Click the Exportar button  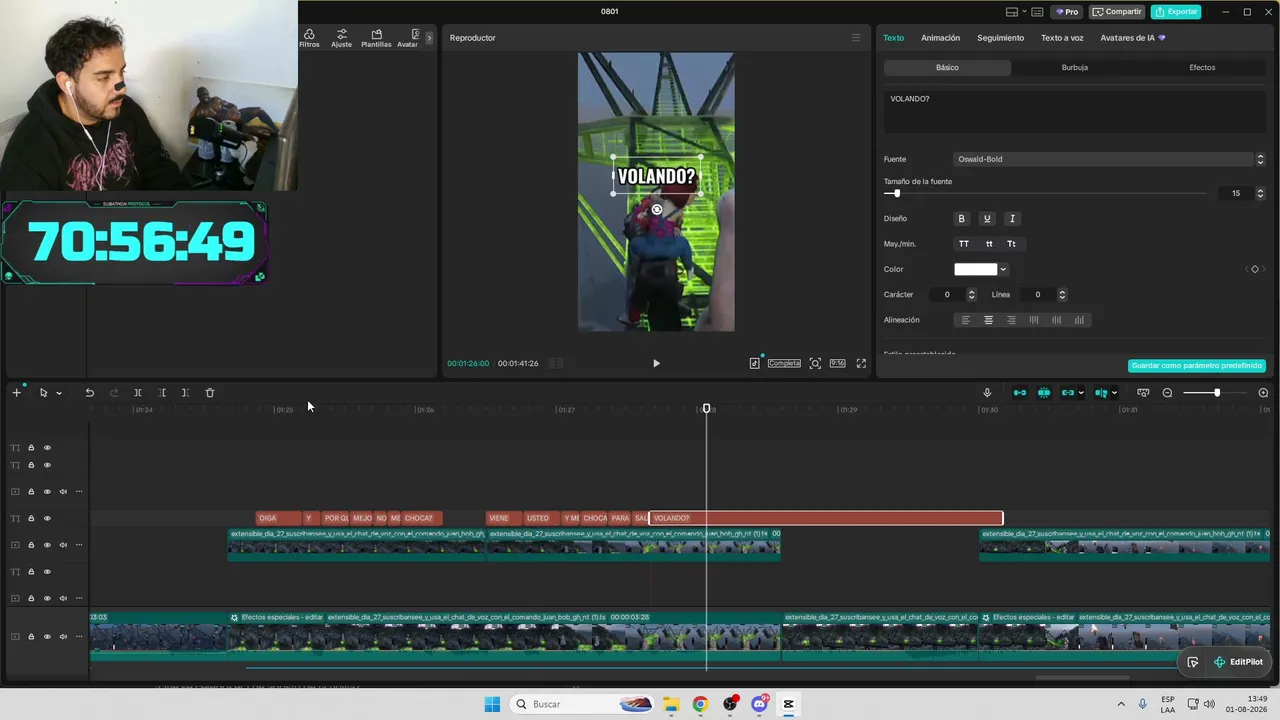pos(1175,12)
